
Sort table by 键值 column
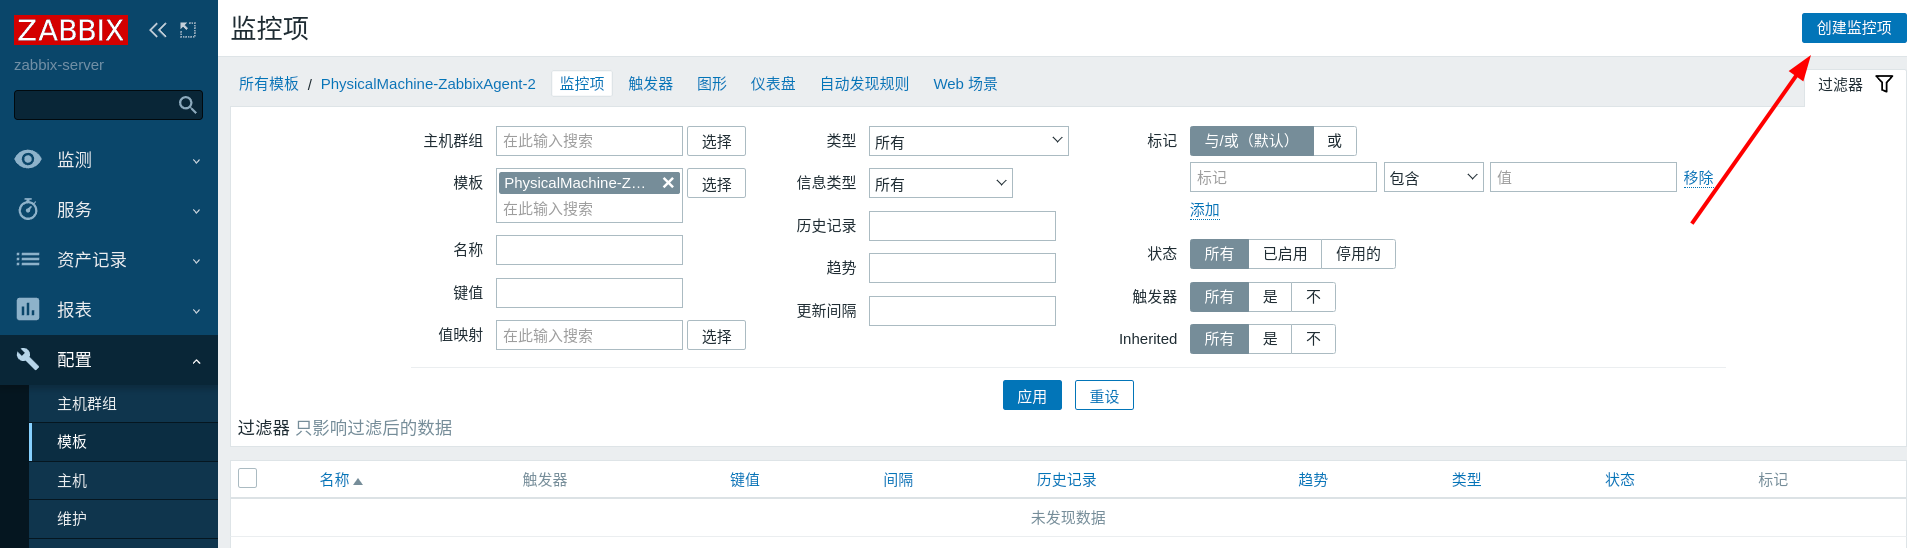[745, 480]
